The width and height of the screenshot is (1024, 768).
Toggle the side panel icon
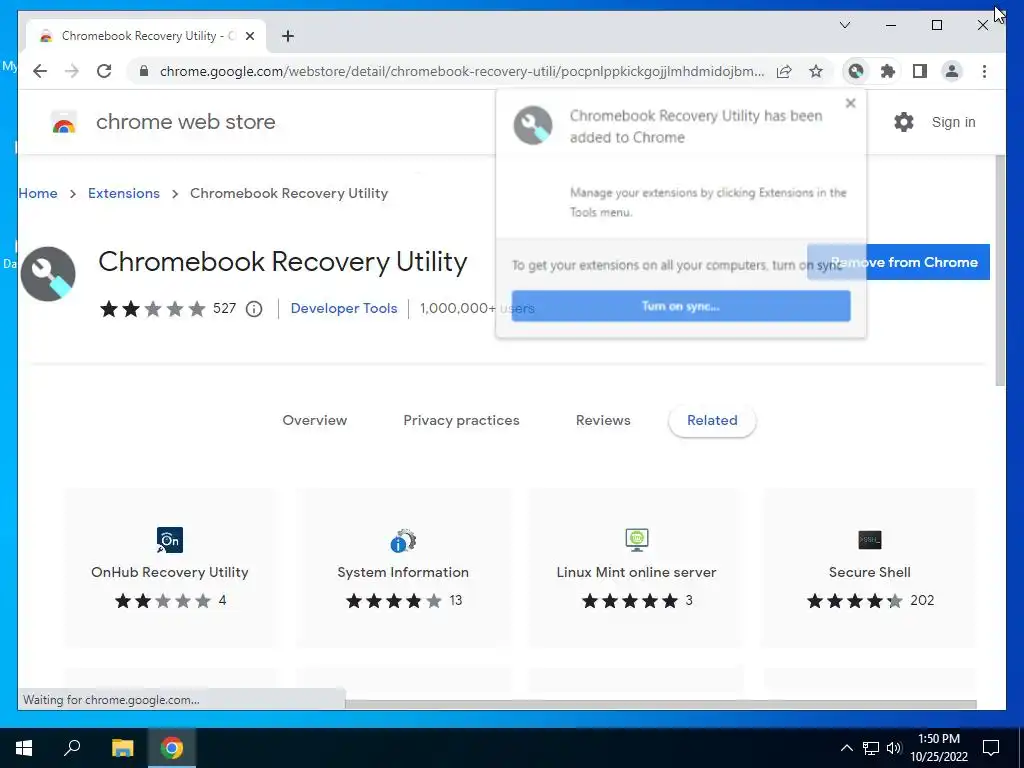pos(920,71)
